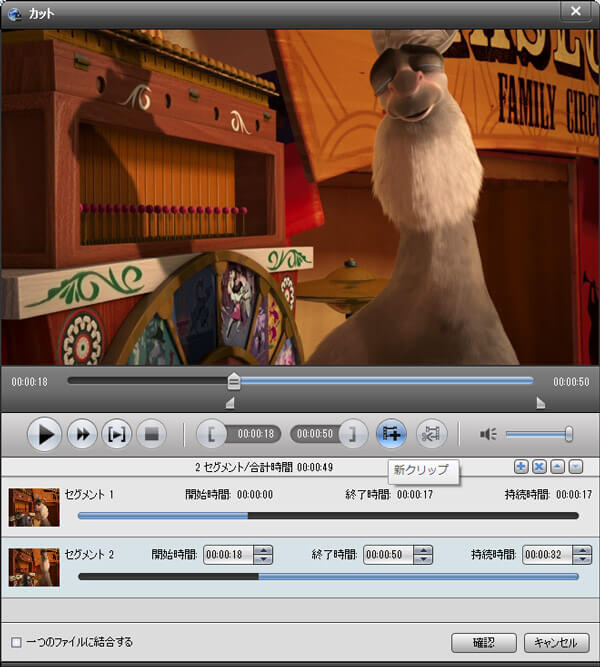This screenshot has height=667, width=600.
Task: Add a segment with the plus icon
Action: (x=521, y=467)
